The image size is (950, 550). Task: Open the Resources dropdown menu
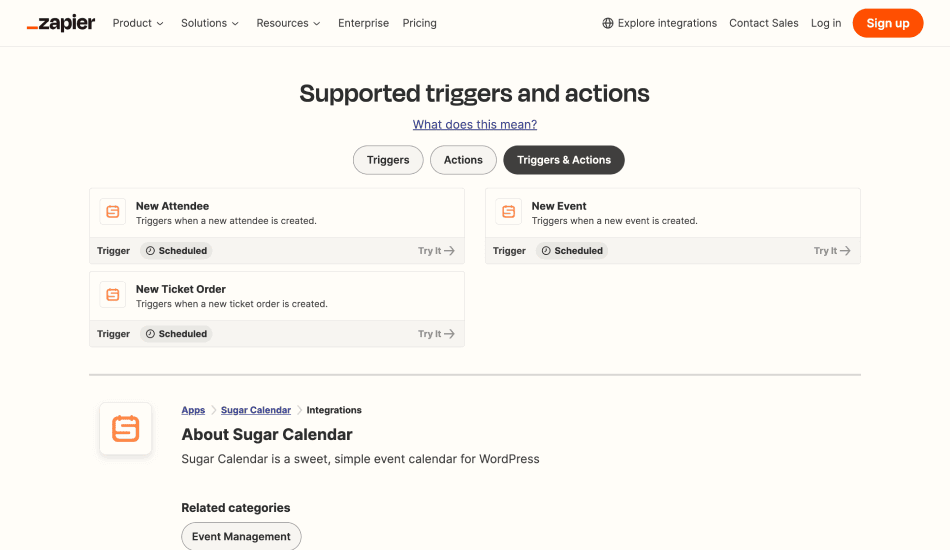coord(288,23)
